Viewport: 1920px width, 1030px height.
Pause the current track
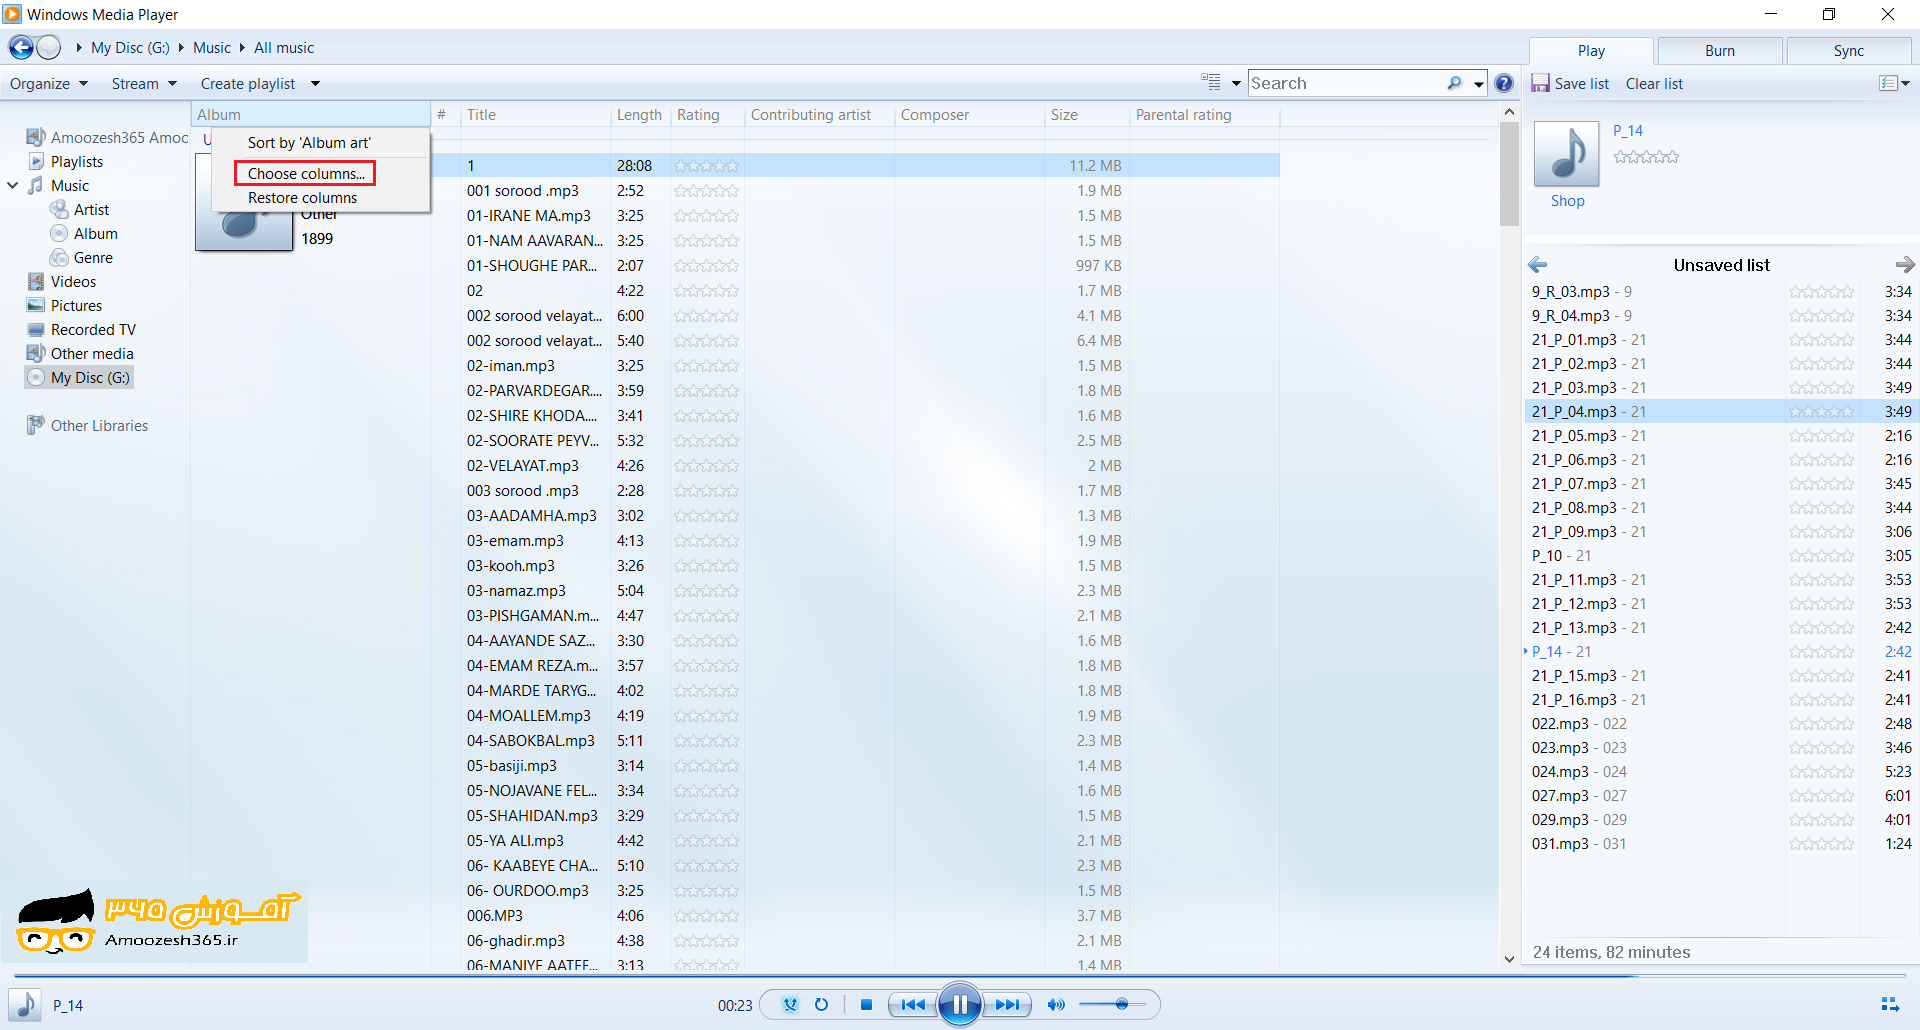coord(960,1004)
